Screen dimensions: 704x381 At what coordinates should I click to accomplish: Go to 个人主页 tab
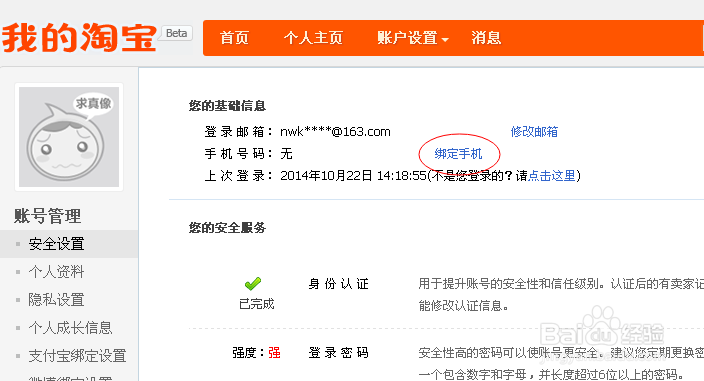tap(313, 38)
